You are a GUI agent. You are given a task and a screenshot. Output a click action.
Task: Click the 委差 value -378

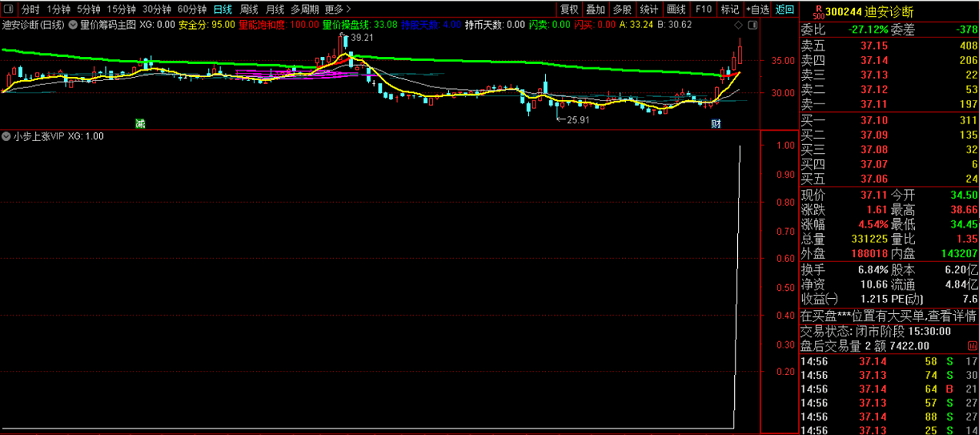tap(965, 29)
